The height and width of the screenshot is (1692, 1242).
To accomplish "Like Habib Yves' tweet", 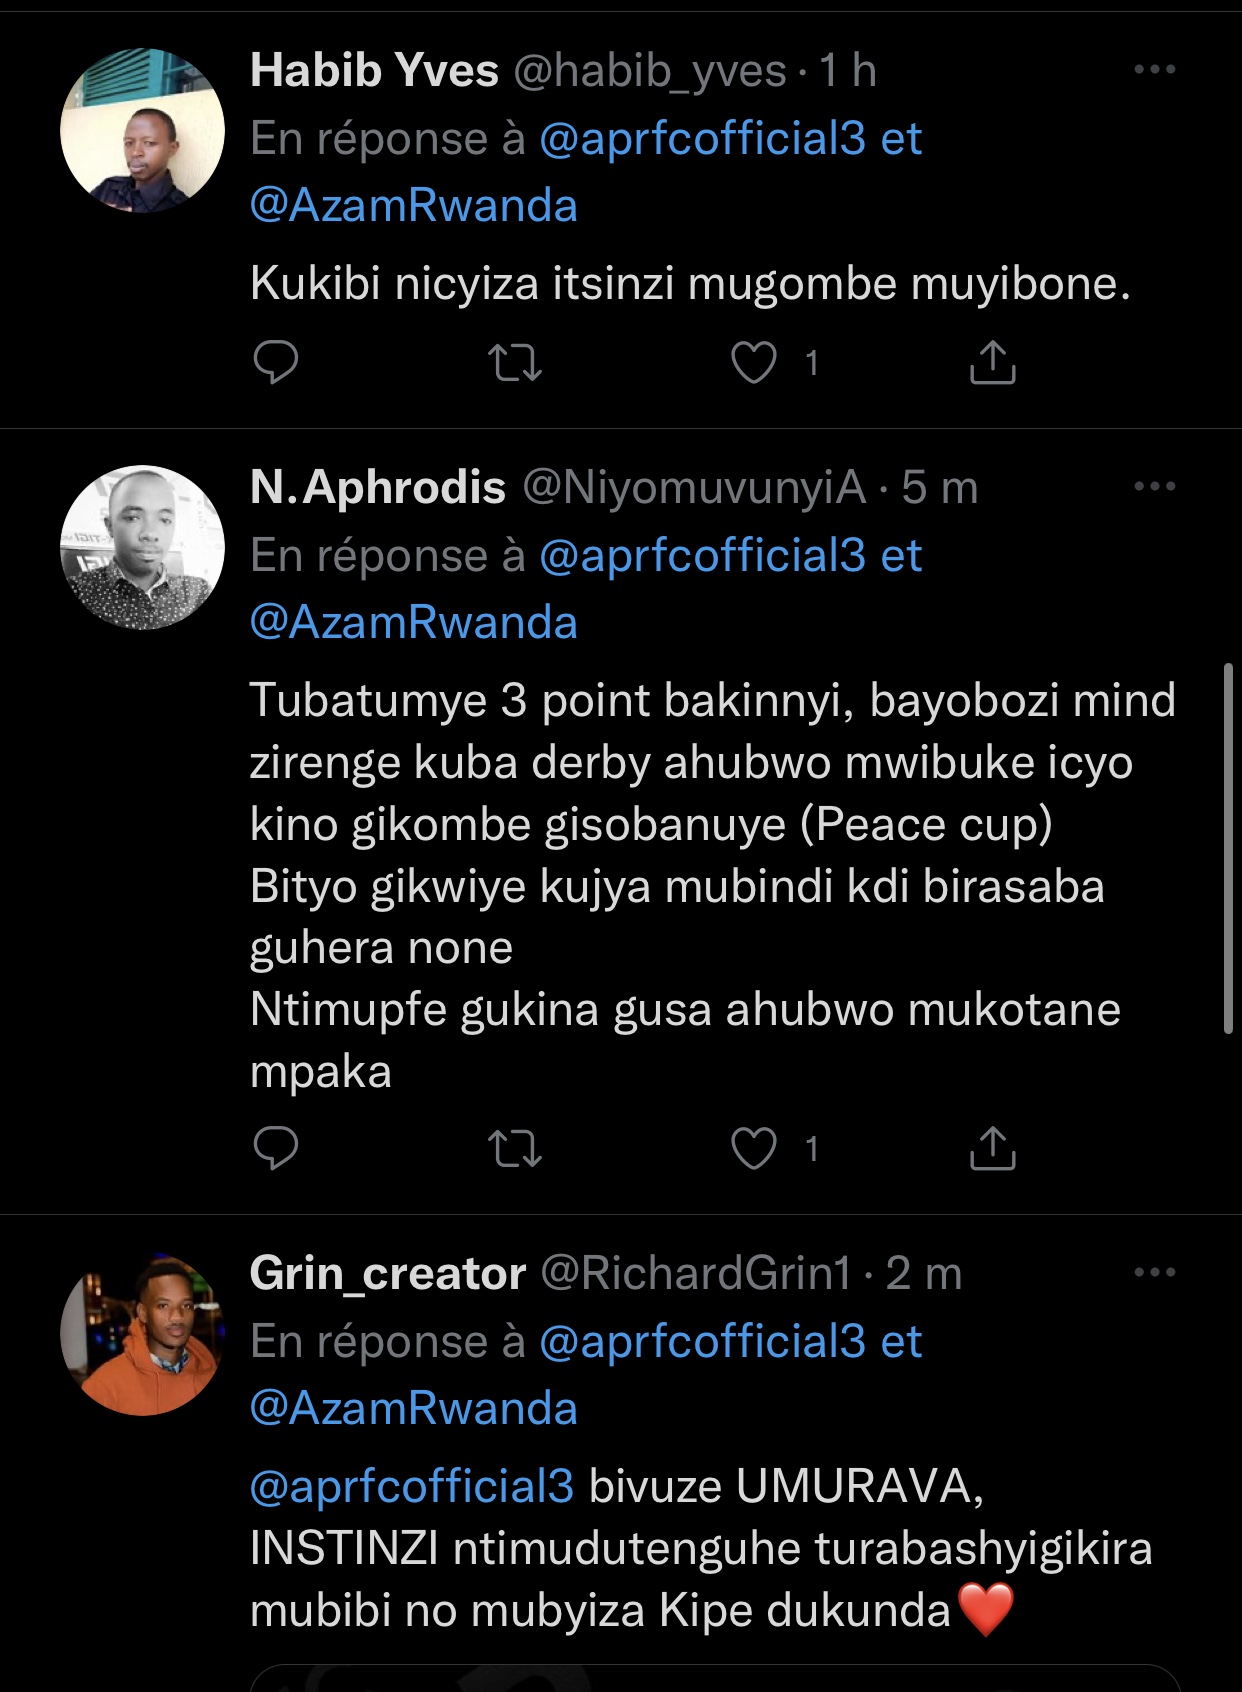I will (x=754, y=362).
